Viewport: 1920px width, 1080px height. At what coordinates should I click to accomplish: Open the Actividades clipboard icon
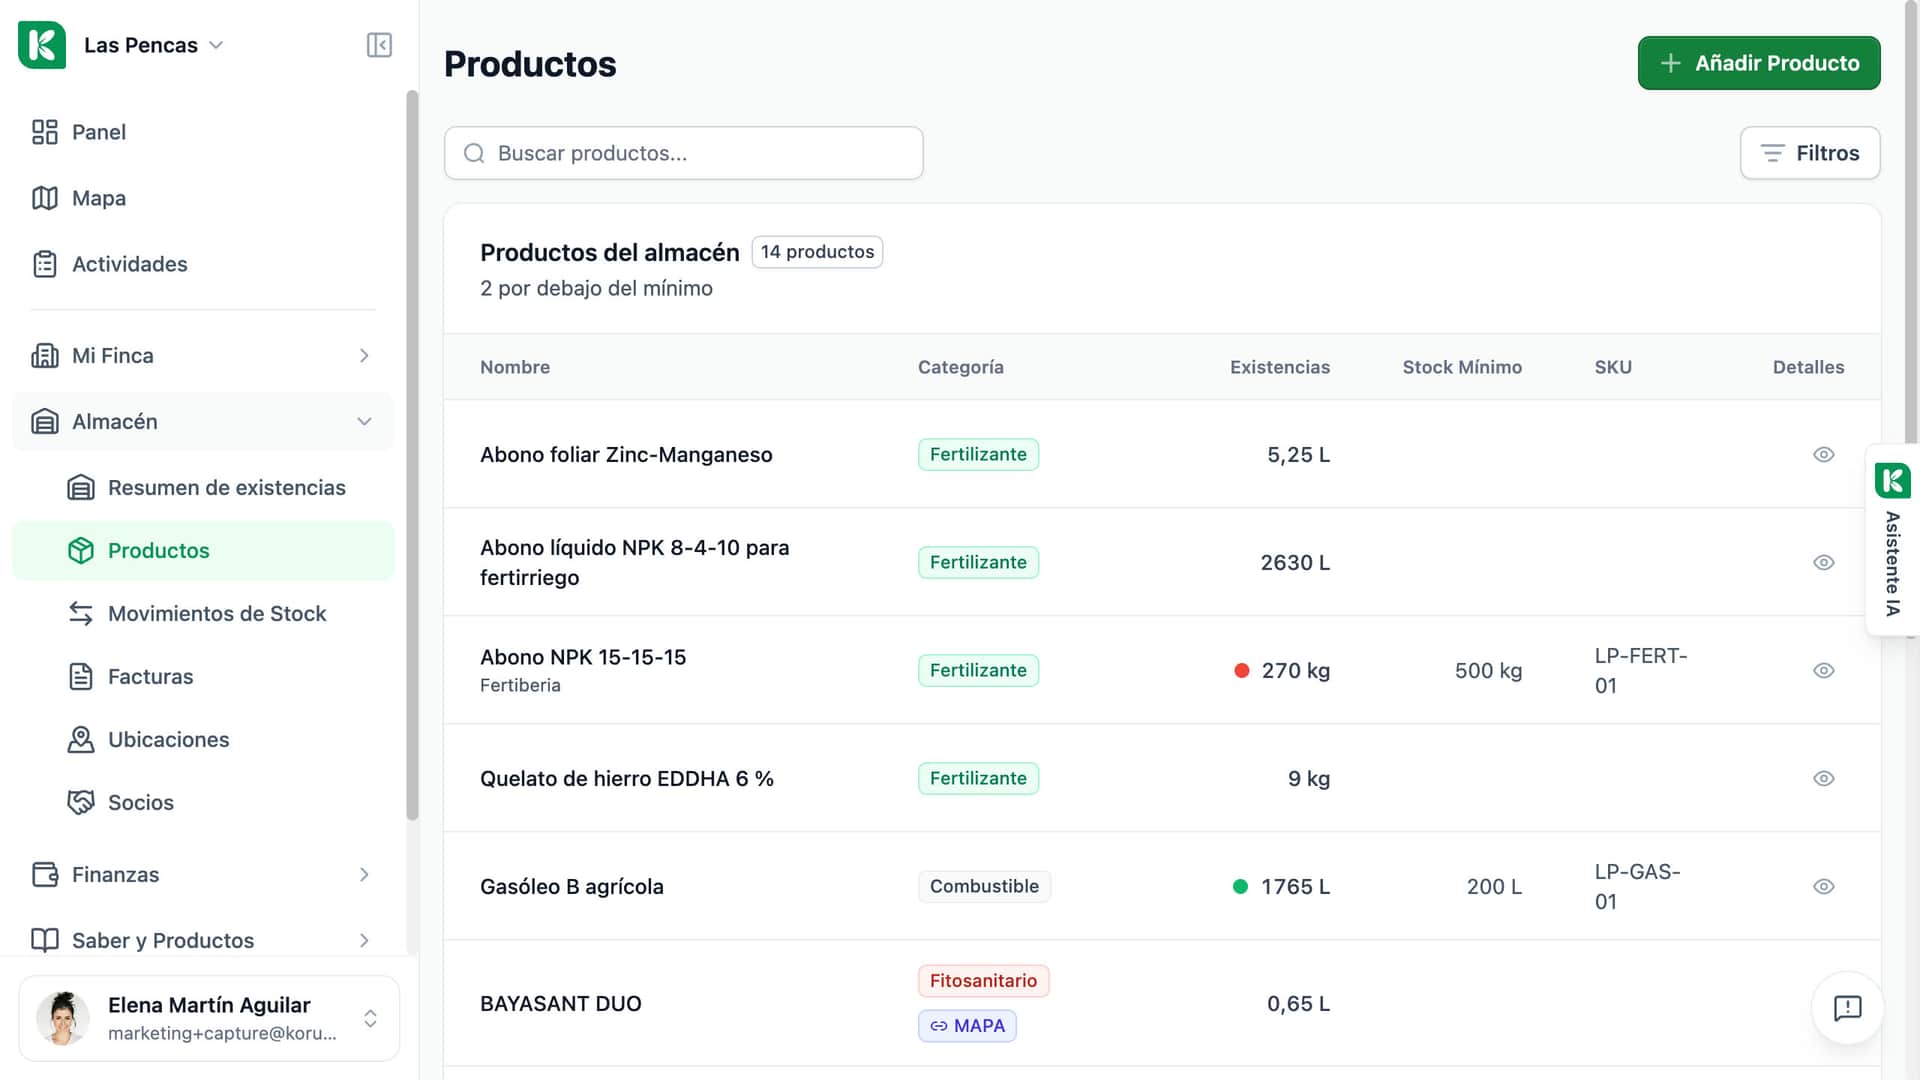(45, 264)
